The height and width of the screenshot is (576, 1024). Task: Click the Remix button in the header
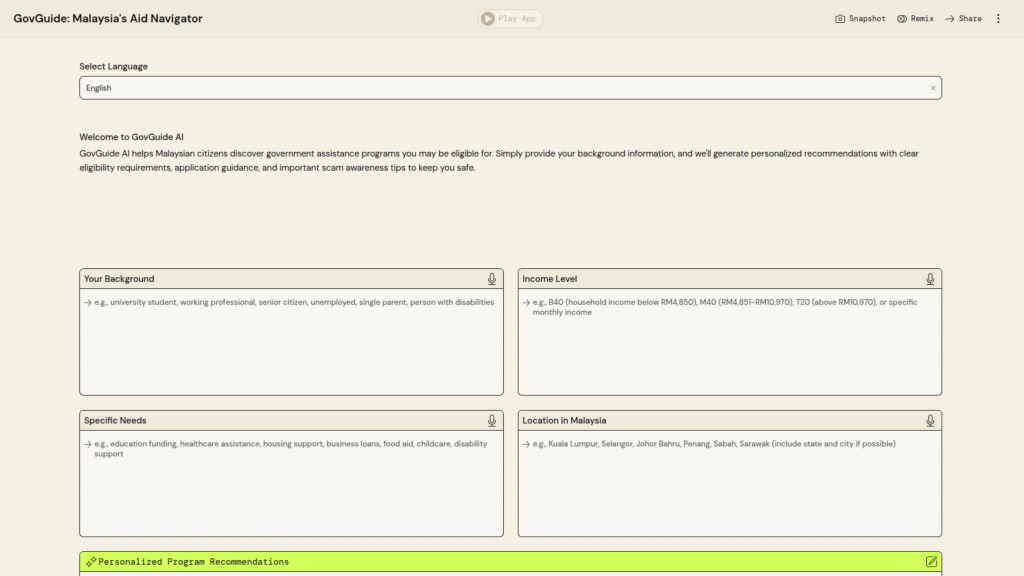[x=915, y=18]
